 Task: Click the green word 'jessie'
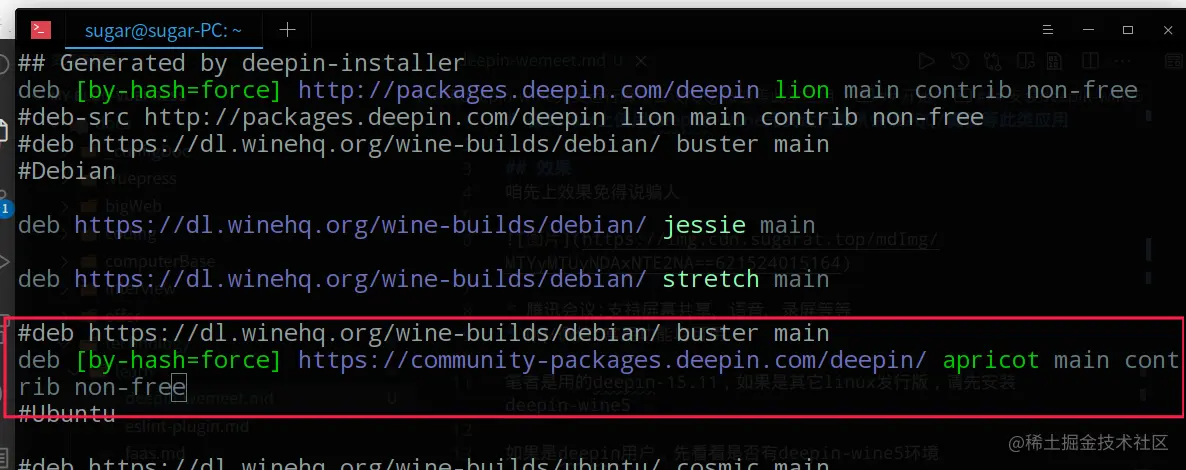(x=704, y=226)
